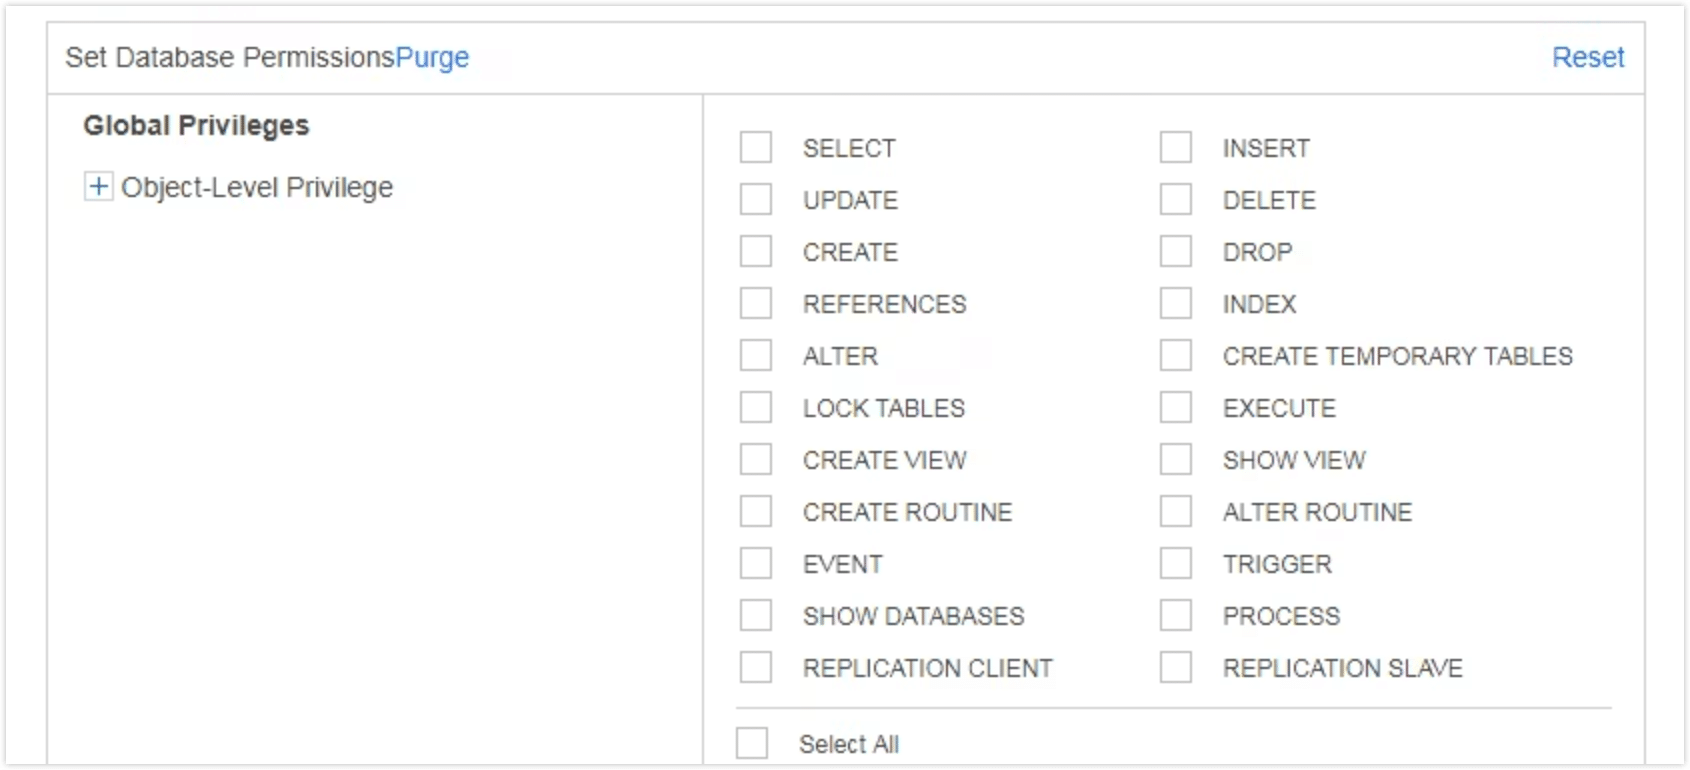Tick the CREATE VIEW checkbox
The image size is (1690, 770).
tap(756, 460)
